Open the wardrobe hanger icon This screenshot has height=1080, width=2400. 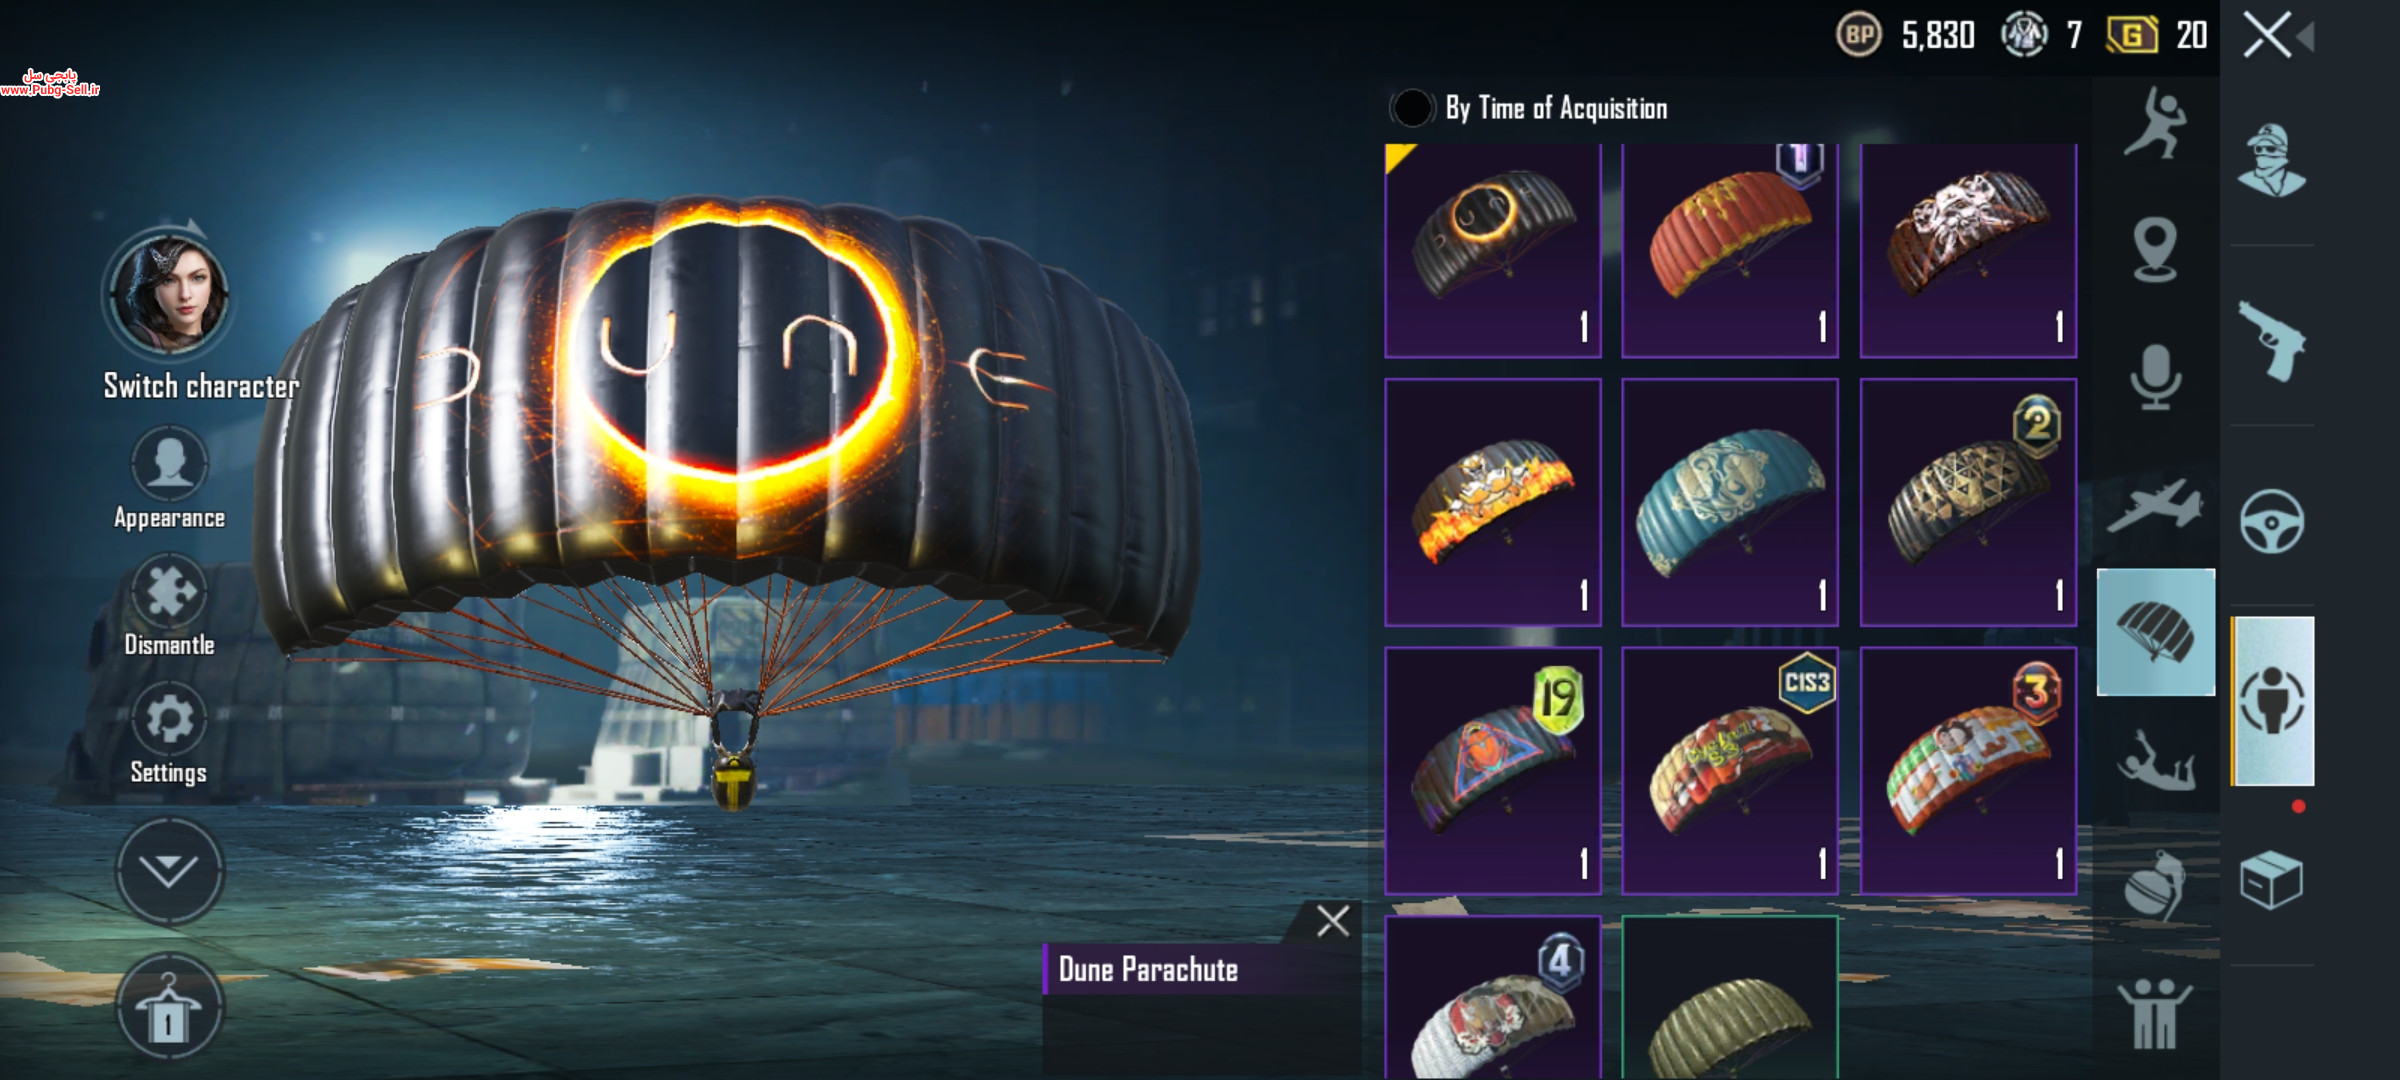coord(168,1008)
